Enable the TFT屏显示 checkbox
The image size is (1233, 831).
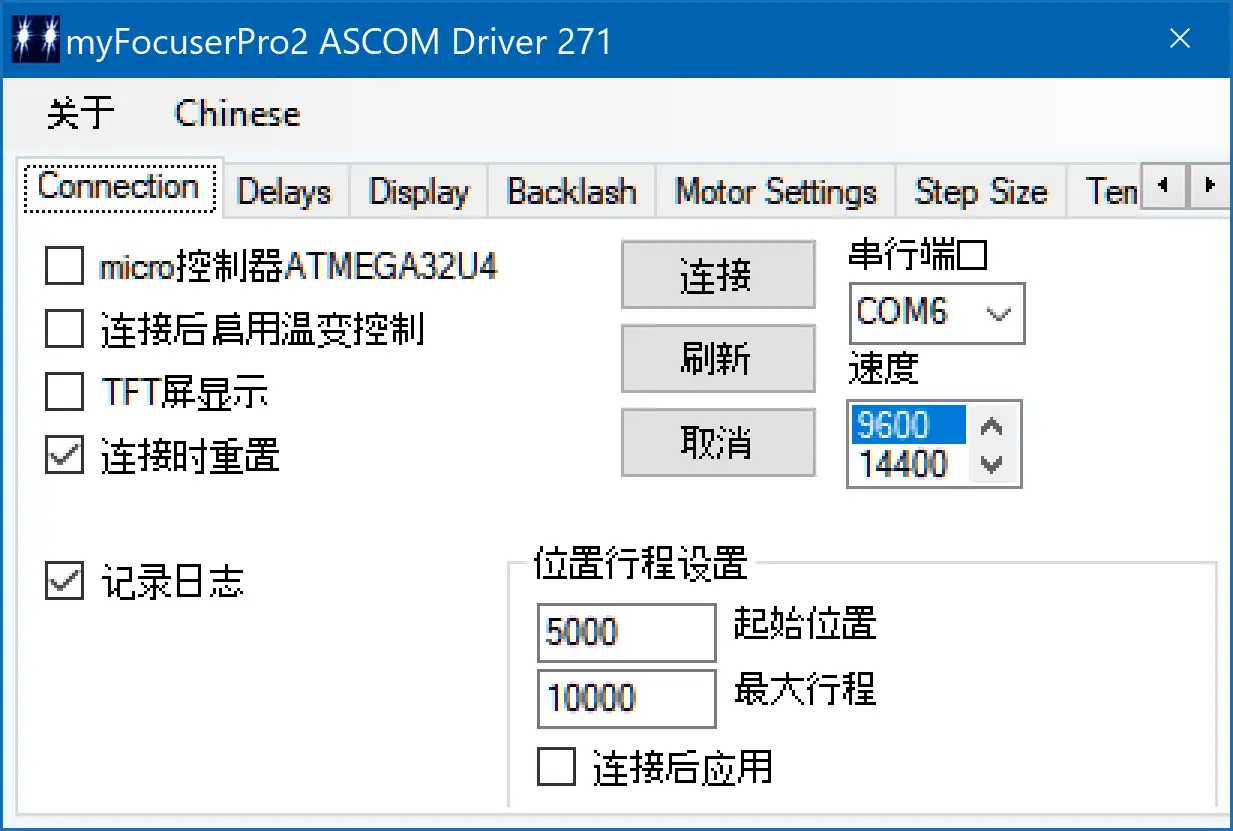tap(65, 393)
